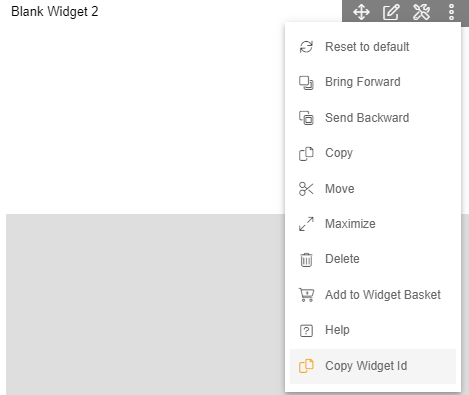
Task: Select the highlighted Copy Widget Id entry
Action: coord(373,366)
